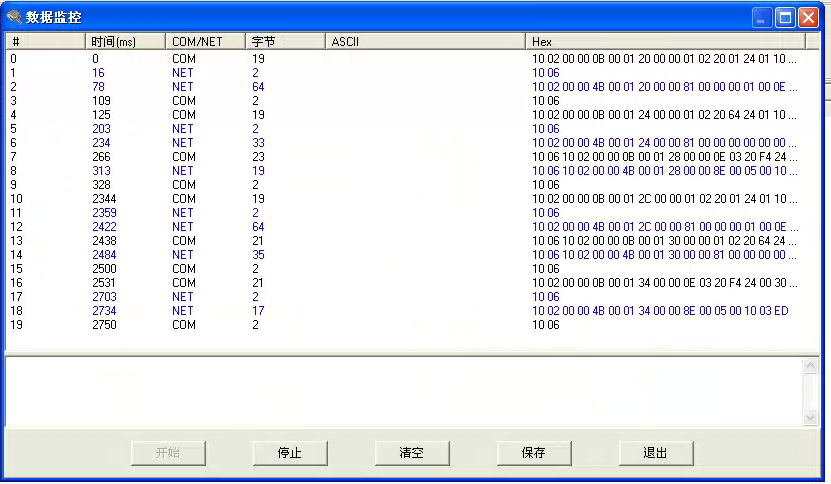Click the 字节 column header
This screenshot has width=831, height=484.
click(285, 42)
